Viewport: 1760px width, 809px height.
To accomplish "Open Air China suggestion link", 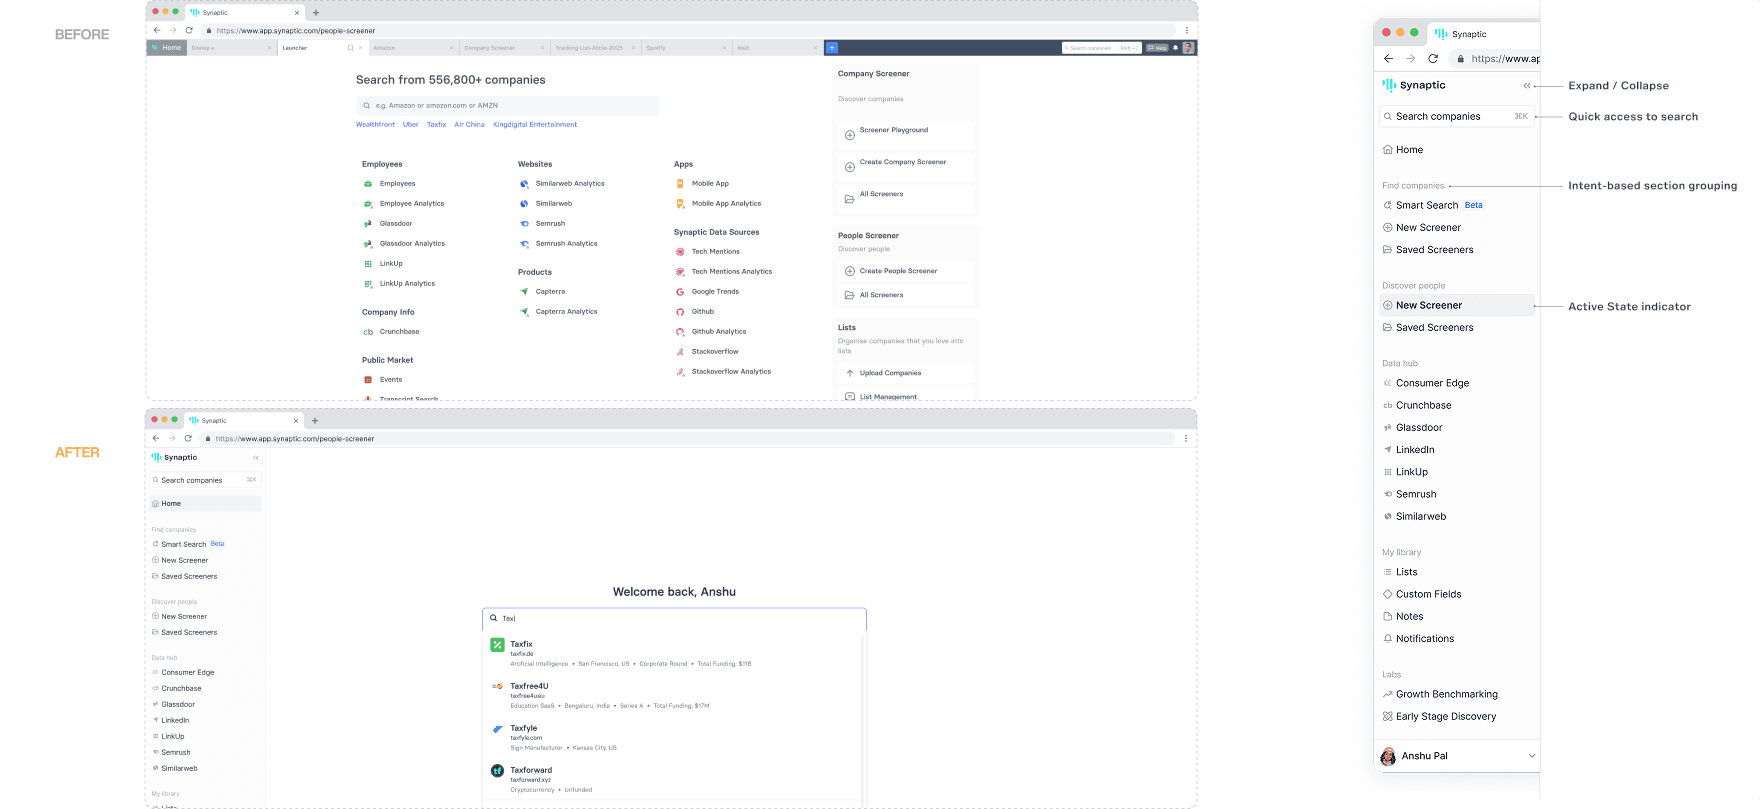I will point(469,125).
